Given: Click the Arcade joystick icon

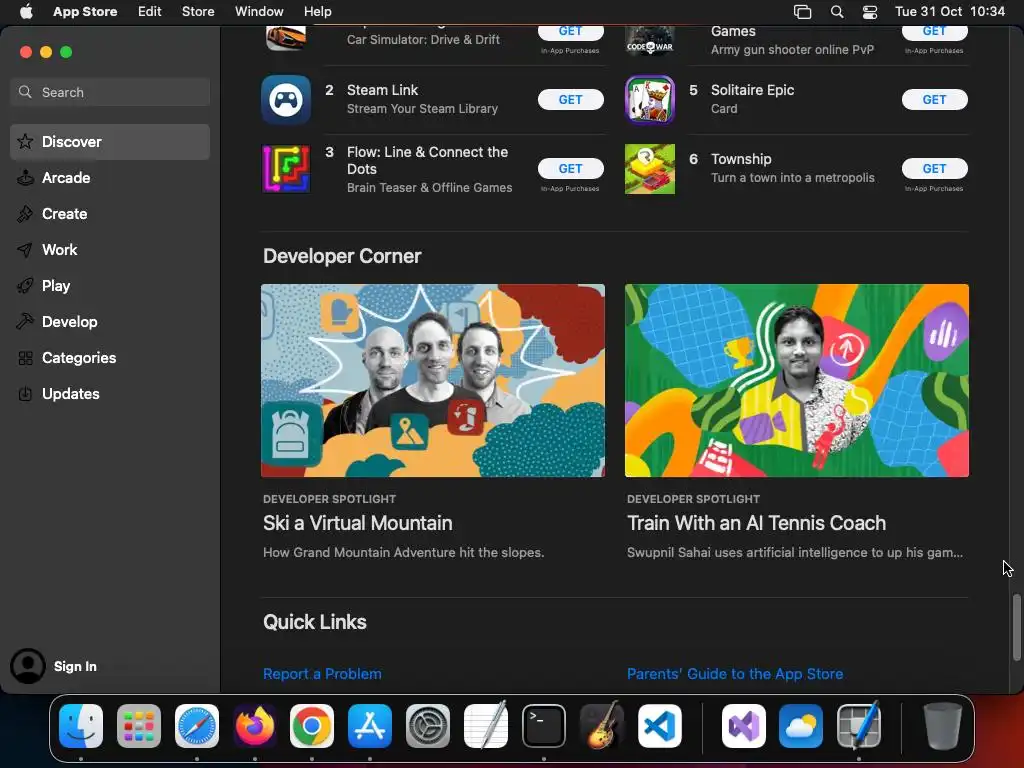Looking at the screenshot, I should point(25,178).
